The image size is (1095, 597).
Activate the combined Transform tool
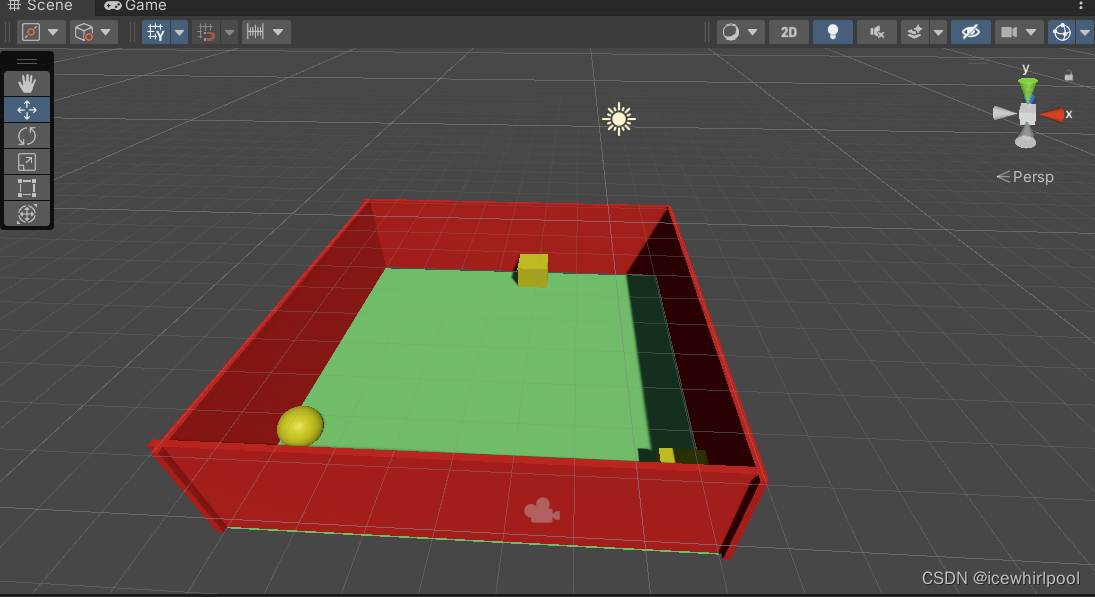coord(27,214)
